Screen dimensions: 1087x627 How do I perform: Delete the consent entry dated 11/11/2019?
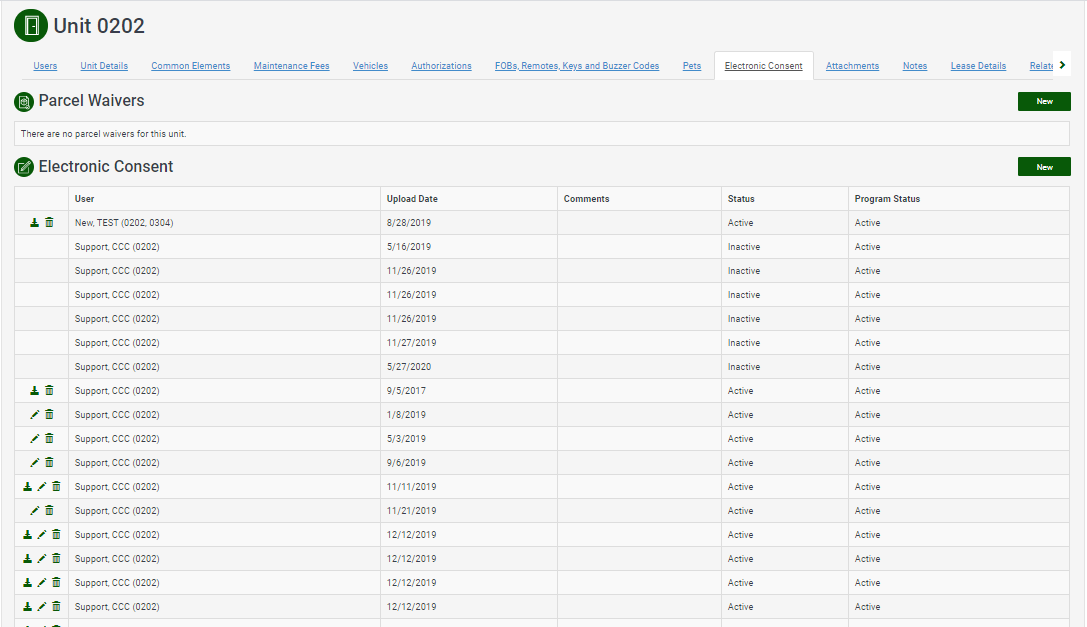pos(56,487)
